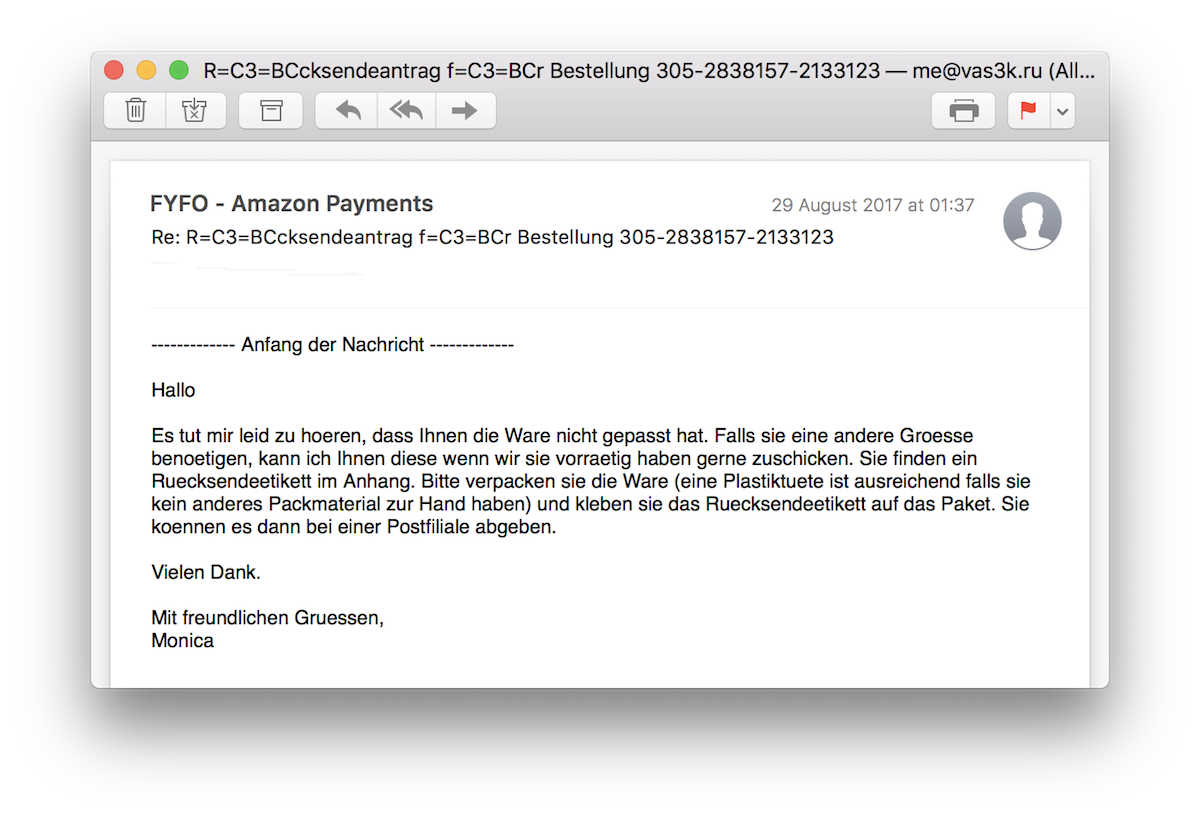Close the email window
Image resolution: width=1200 pixels, height=818 pixels.
tap(114, 71)
